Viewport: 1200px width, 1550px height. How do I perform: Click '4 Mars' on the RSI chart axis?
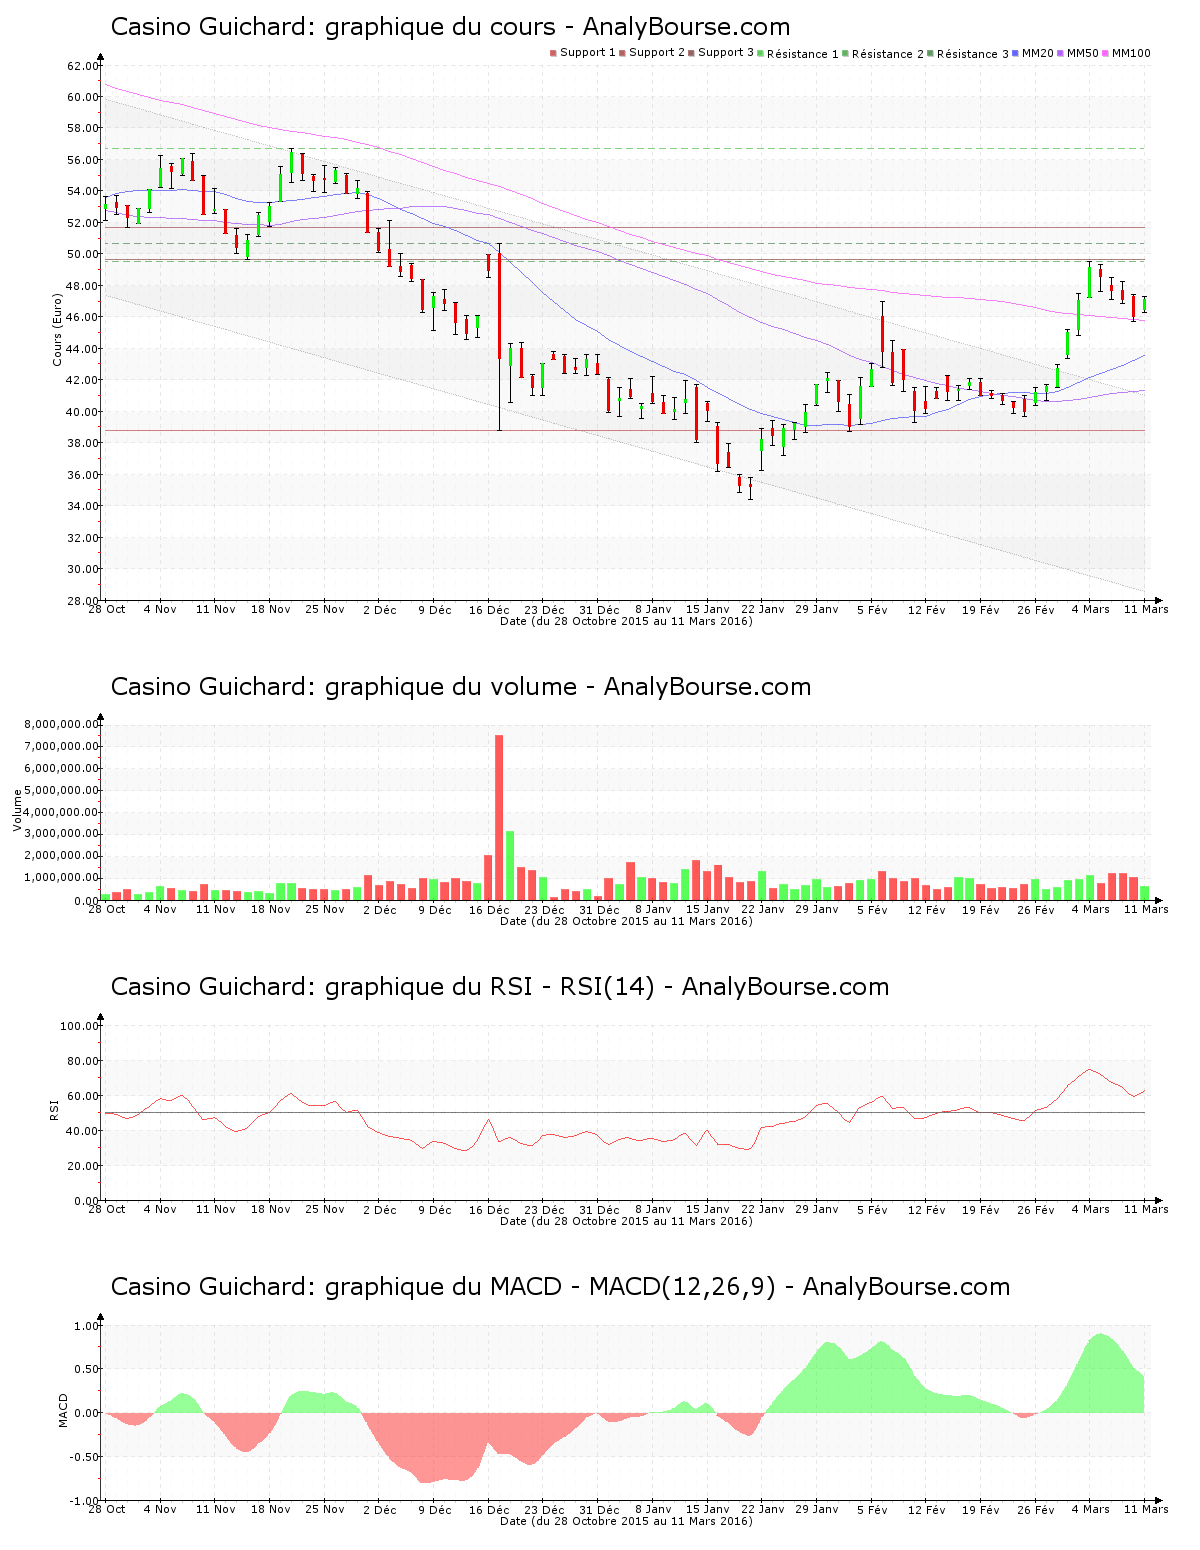pyautogui.click(x=1091, y=1210)
